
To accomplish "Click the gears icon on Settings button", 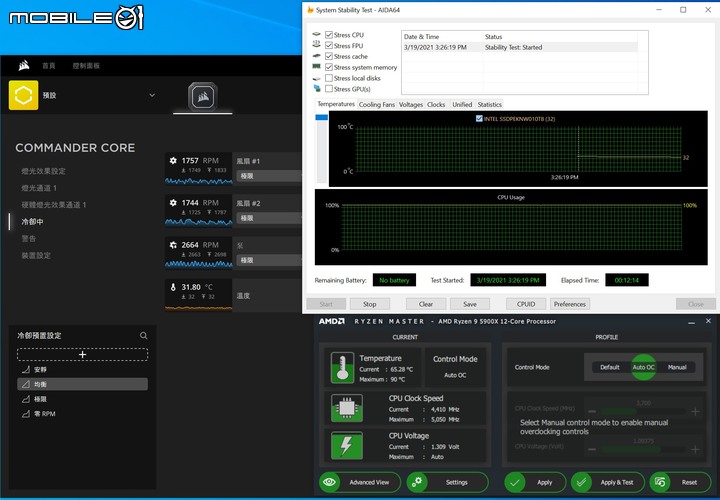I will pyautogui.click(x=417, y=482).
